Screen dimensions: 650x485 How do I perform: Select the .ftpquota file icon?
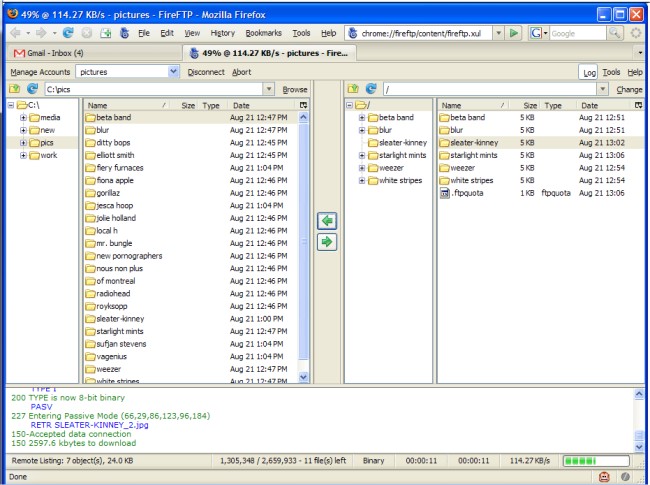pyautogui.click(x=445, y=193)
